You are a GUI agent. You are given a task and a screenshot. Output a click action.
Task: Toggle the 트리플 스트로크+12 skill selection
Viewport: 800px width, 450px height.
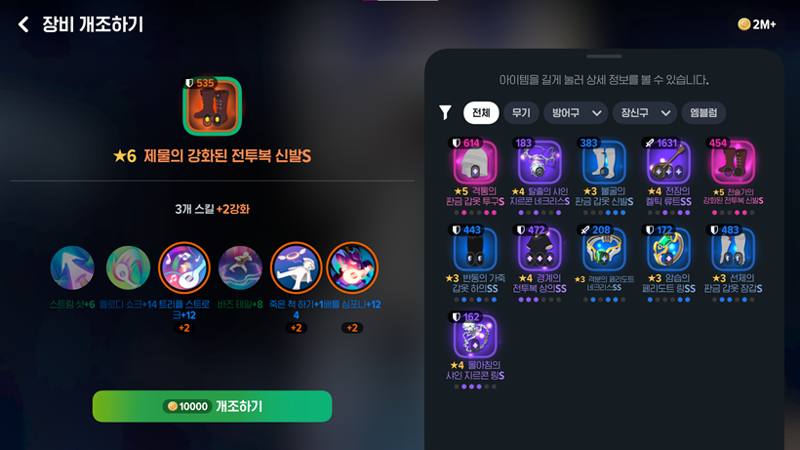coord(184,267)
